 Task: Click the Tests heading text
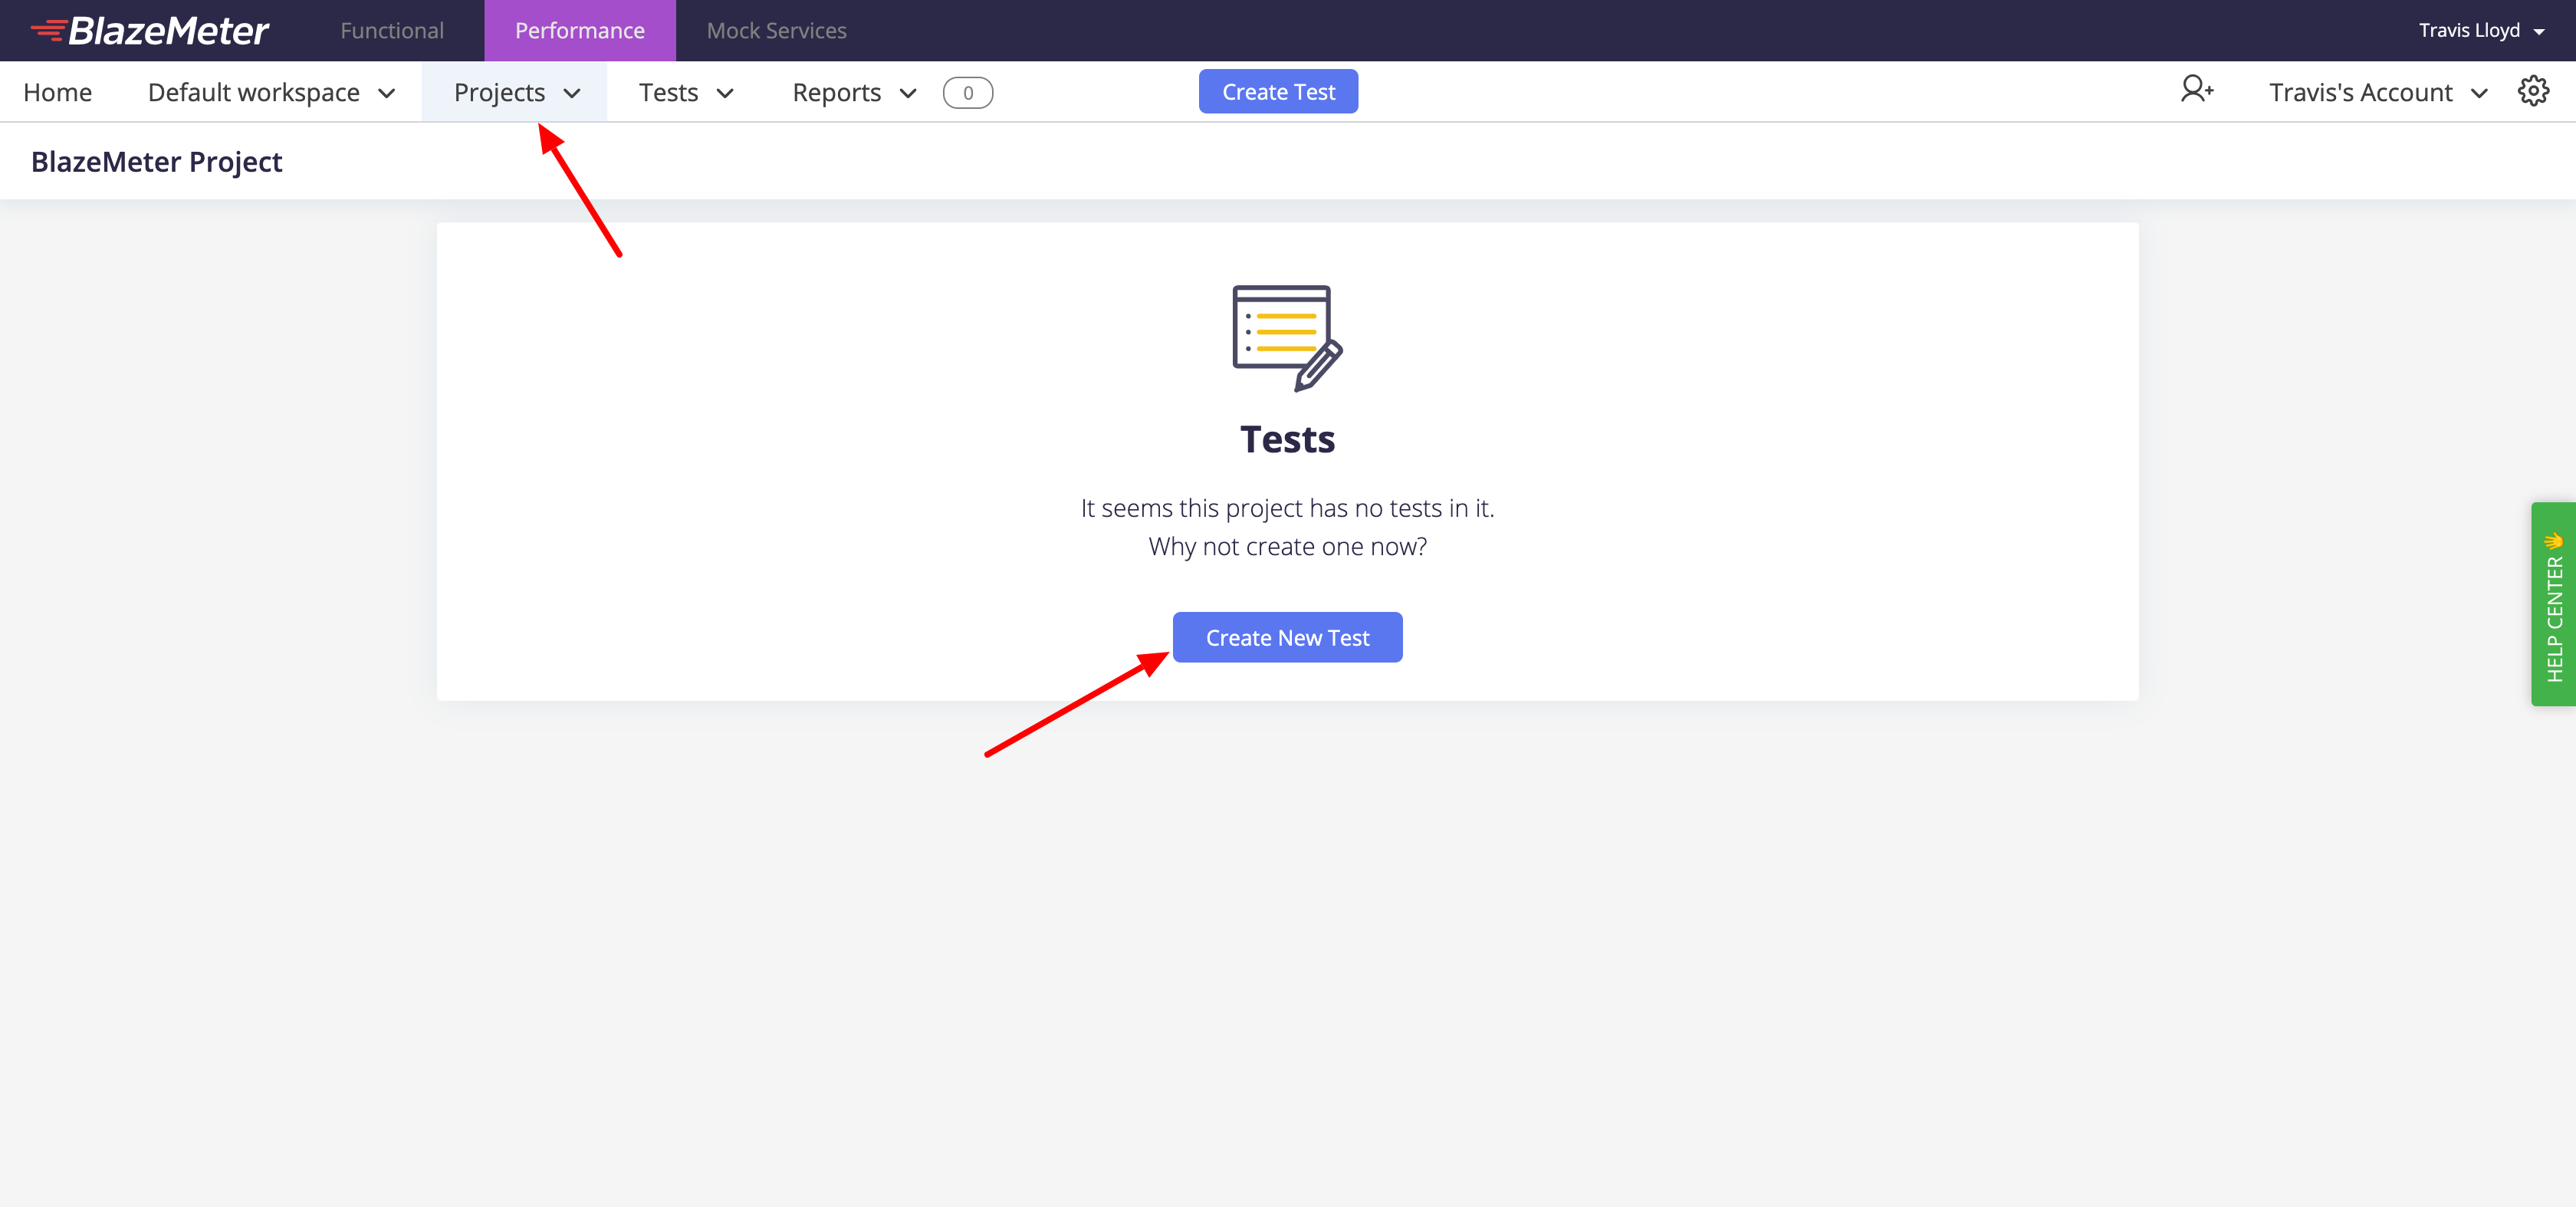point(1287,440)
